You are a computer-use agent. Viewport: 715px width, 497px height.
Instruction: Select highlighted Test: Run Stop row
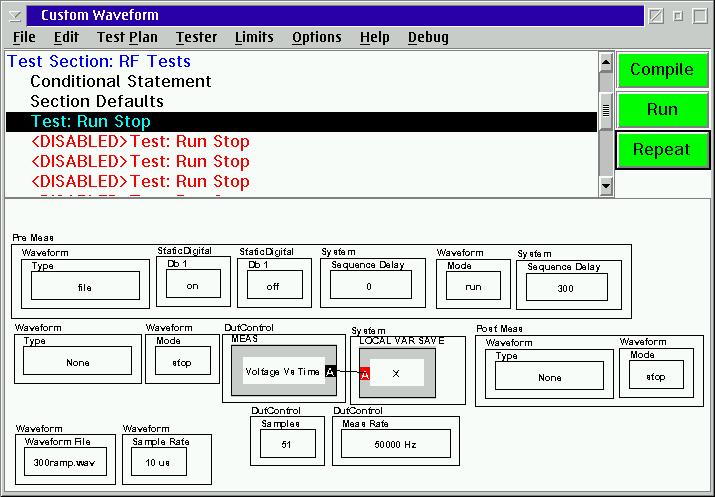pos(301,122)
